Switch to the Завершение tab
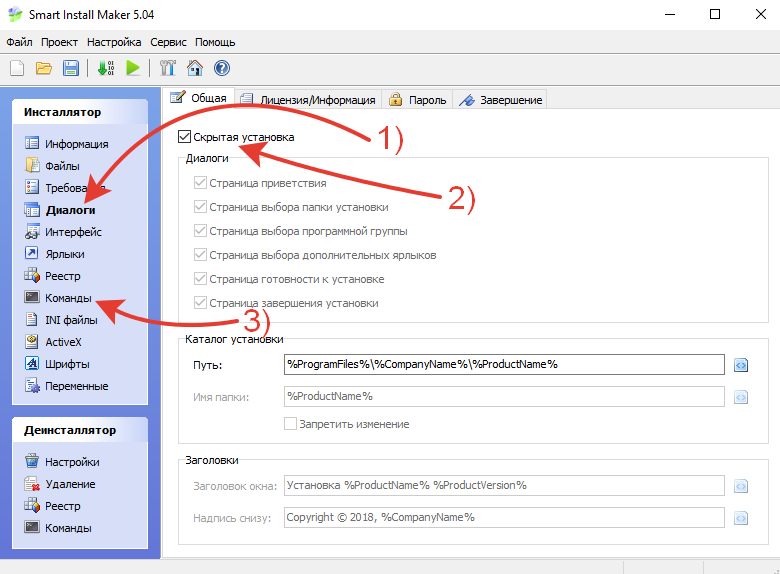 point(500,99)
